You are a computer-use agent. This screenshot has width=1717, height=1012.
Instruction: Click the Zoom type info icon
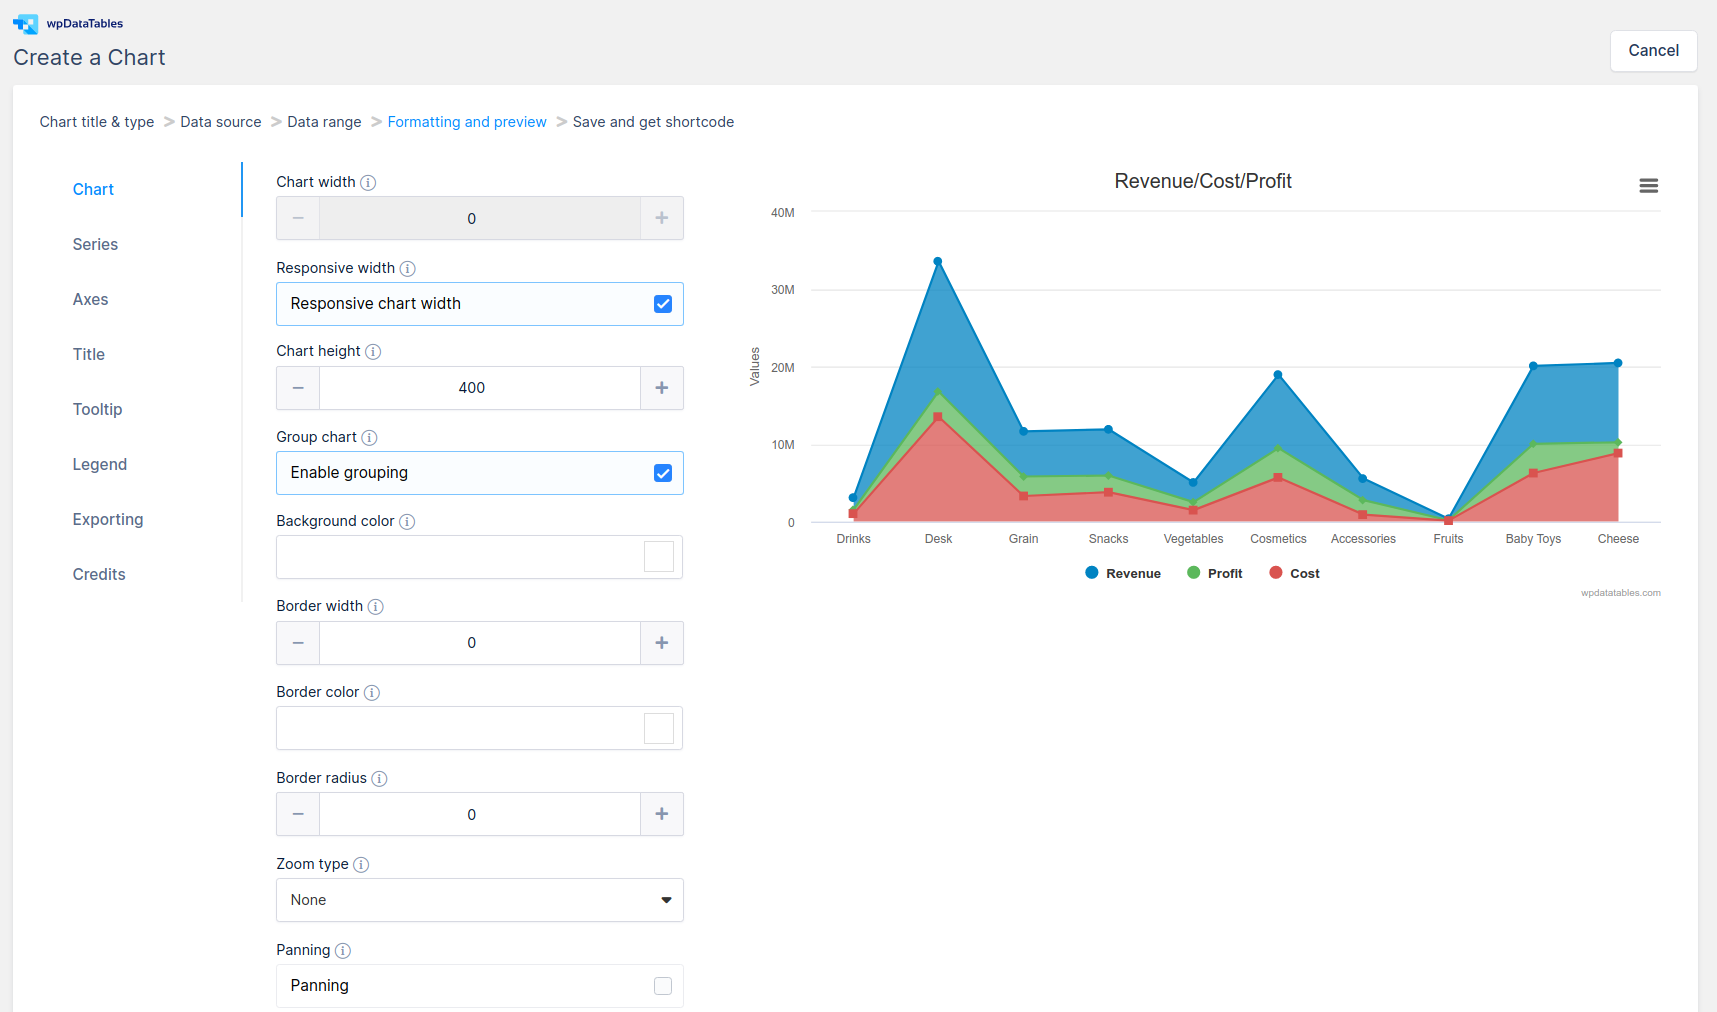pos(361,865)
